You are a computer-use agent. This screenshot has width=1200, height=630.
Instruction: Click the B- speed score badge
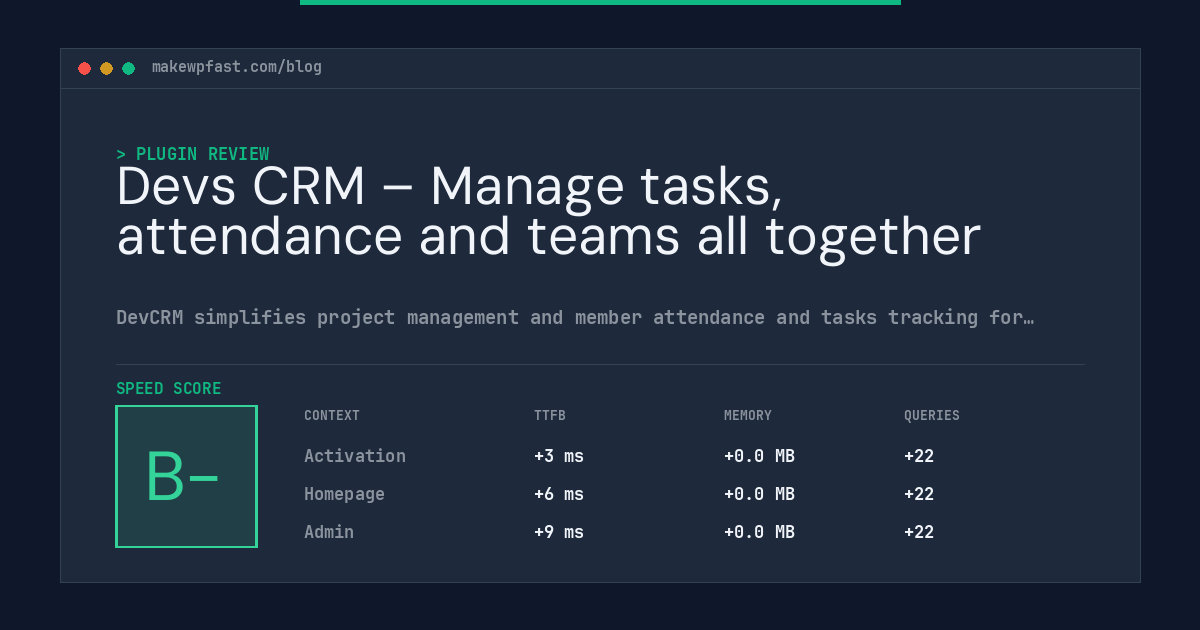pos(186,476)
